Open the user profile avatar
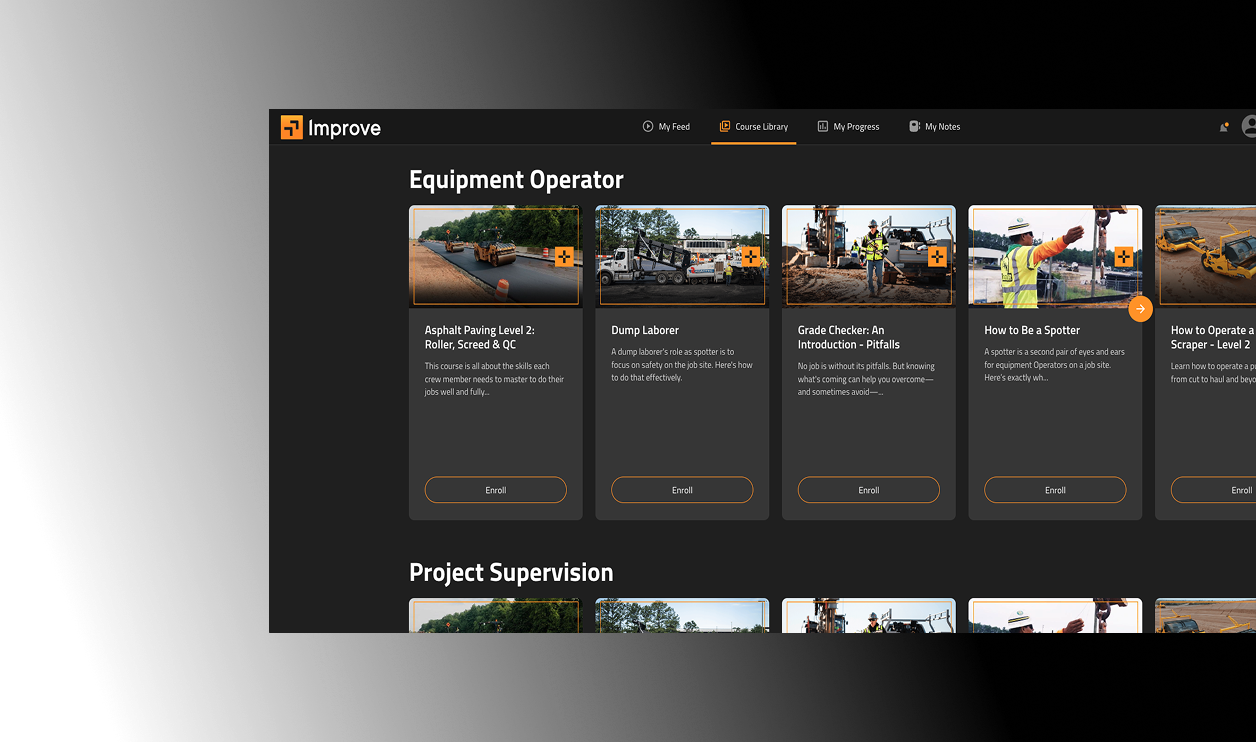Viewport: 1256px width, 742px height. click(1249, 127)
